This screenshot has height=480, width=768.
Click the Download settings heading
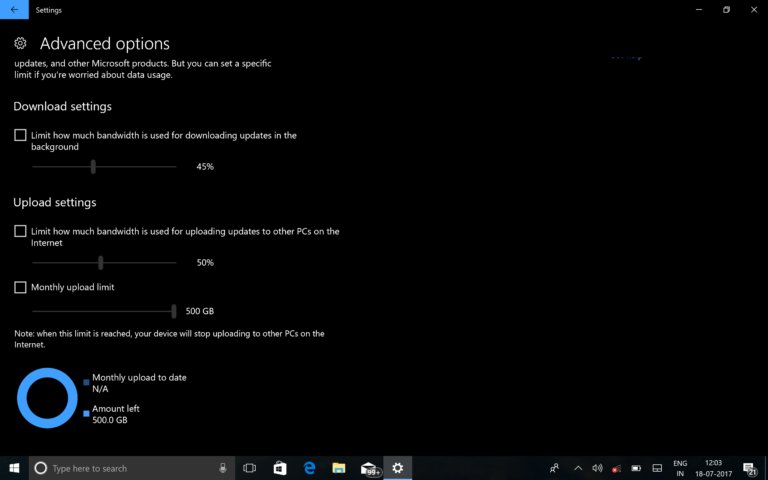[62, 106]
